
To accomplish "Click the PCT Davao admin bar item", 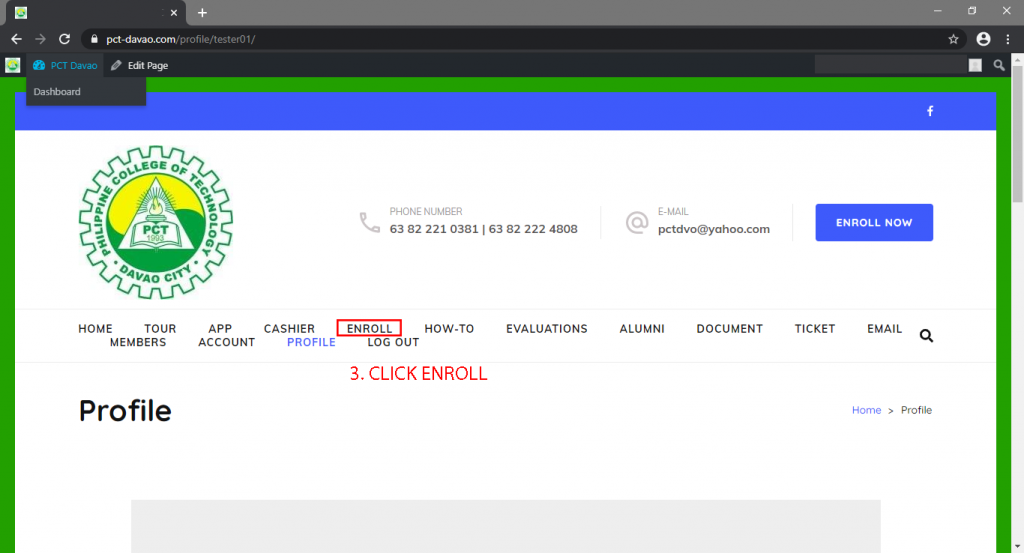I will [x=65, y=65].
